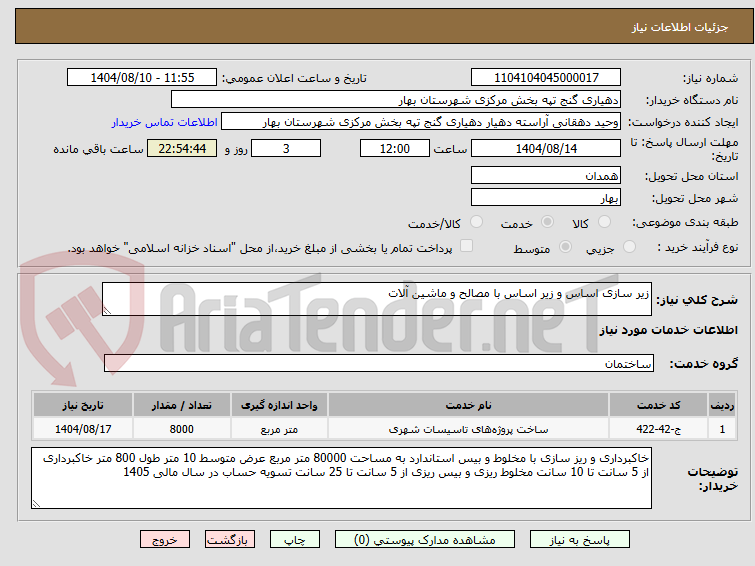The width and height of the screenshot is (755, 566).
Task: Click service name ساخت پروژه‌های تاسیسات شهری
Action: click(469, 429)
